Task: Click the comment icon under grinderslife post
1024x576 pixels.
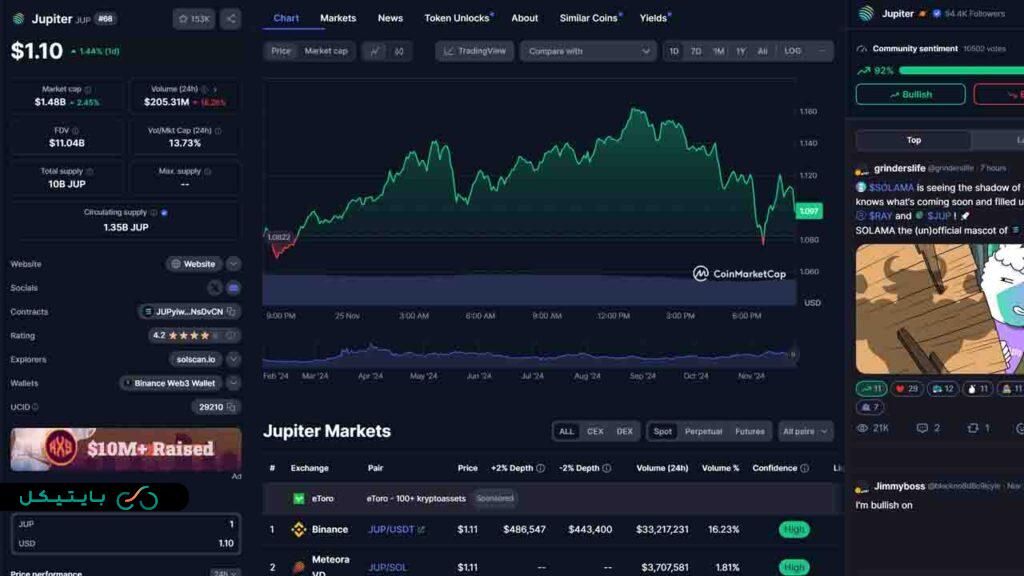Action: click(923, 428)
